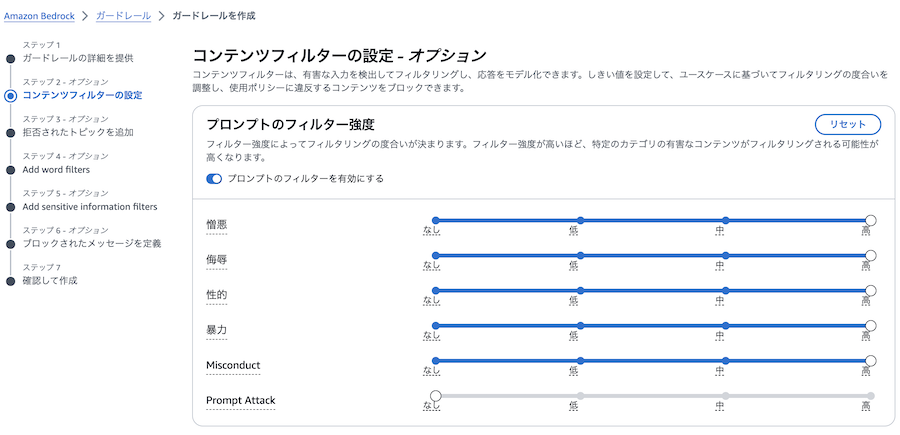
Task: Set Prompt Attack filter to 高
Action: coord(870,396)
